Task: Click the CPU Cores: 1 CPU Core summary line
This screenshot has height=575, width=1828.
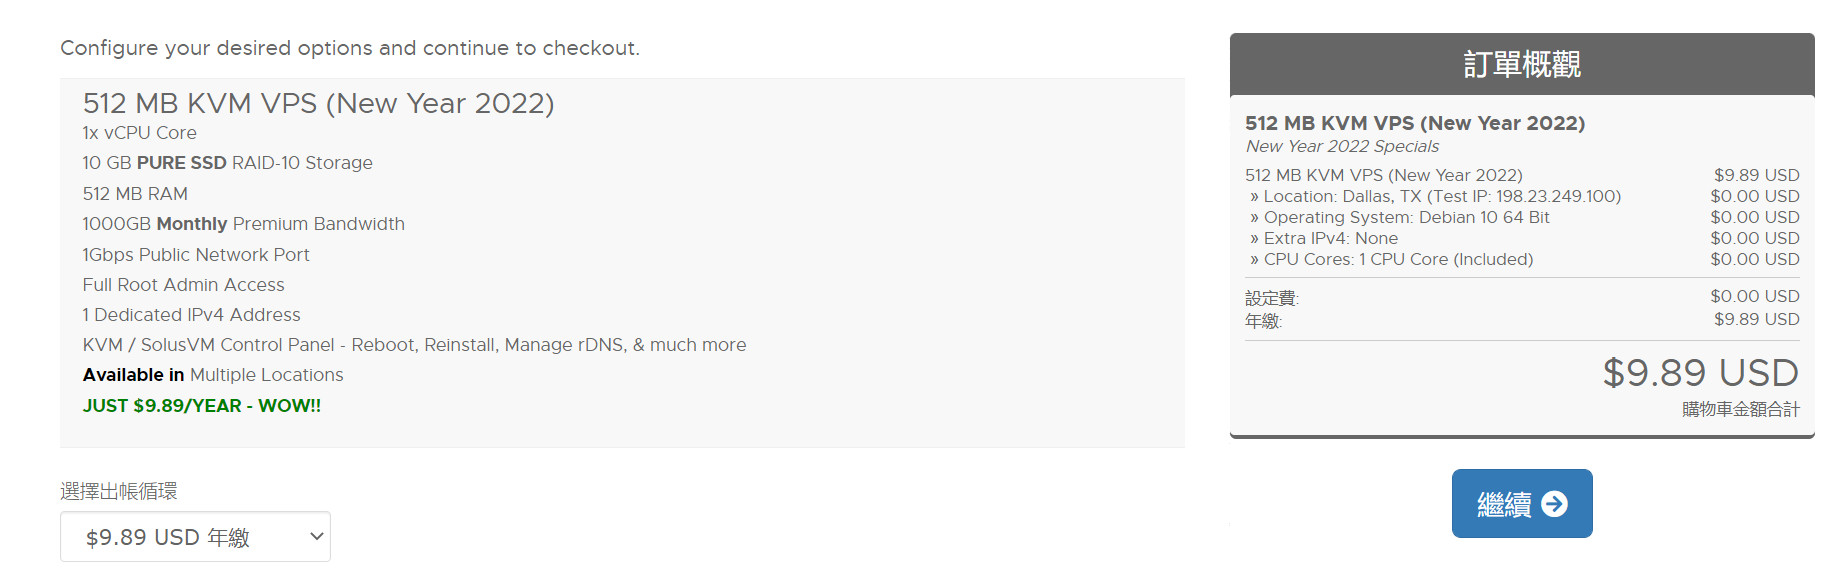Action: [x=1397, y=260]
